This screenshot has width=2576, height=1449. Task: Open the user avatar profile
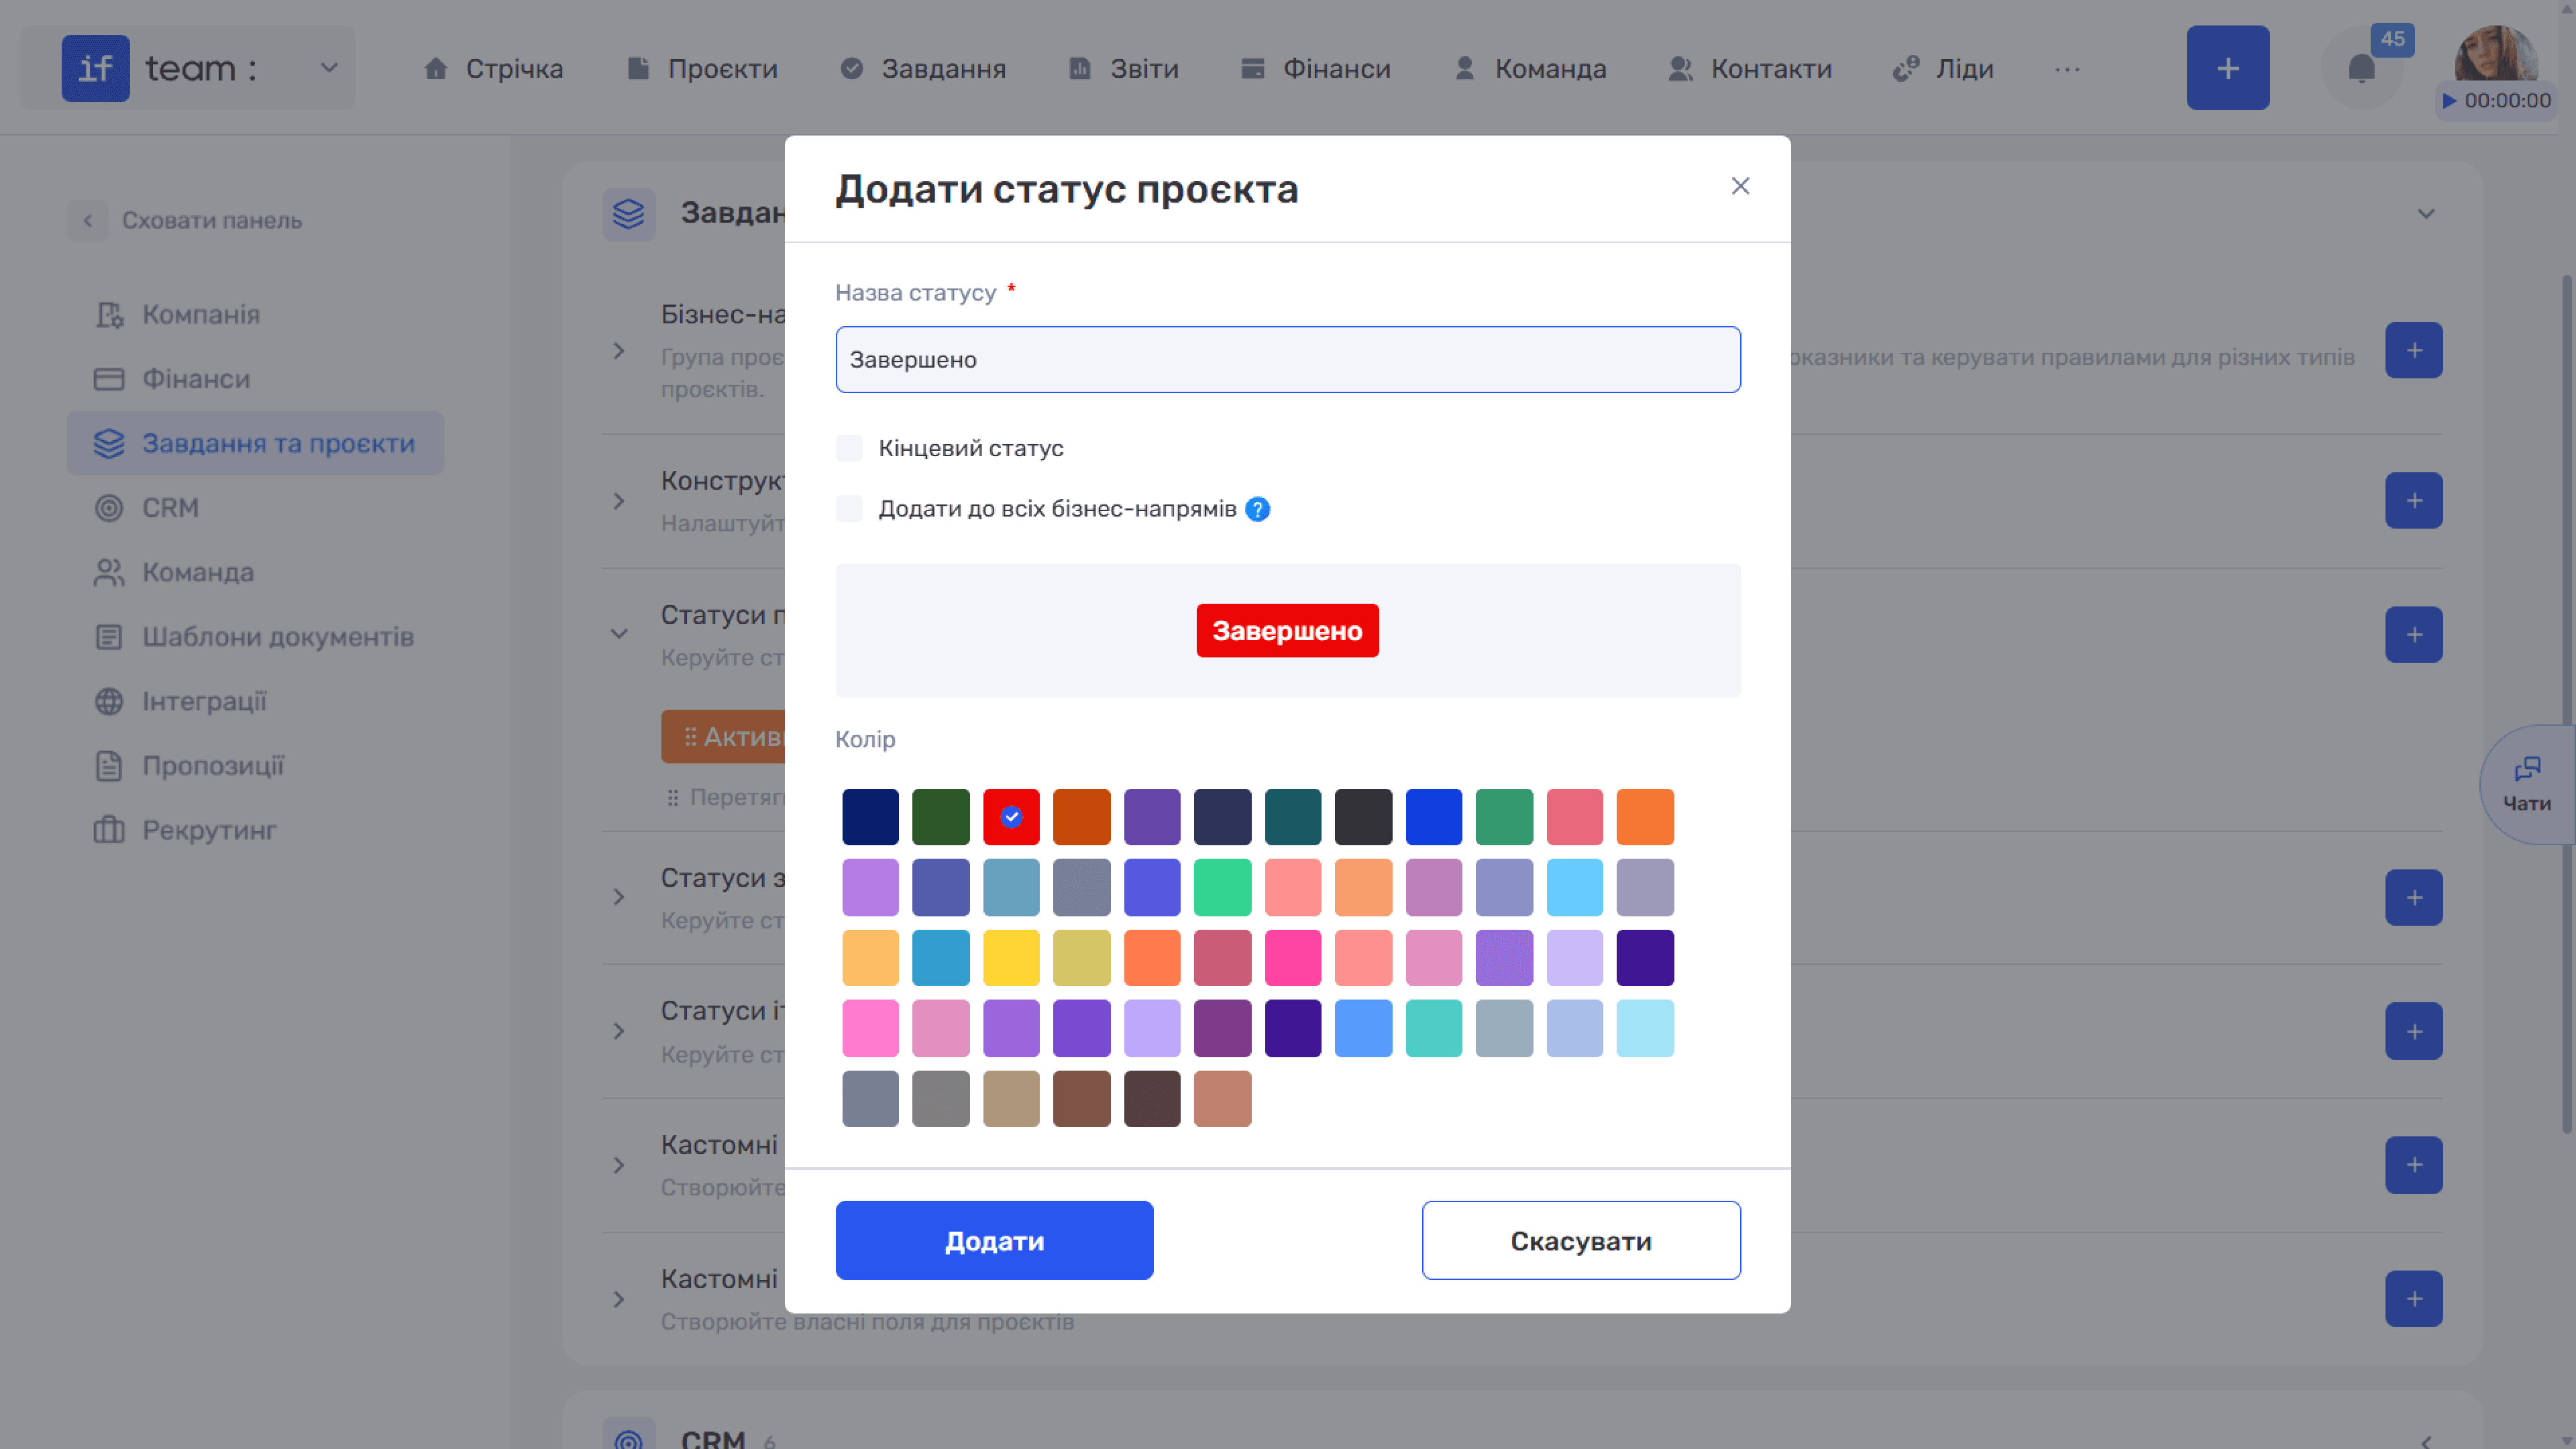[2496, 53]
